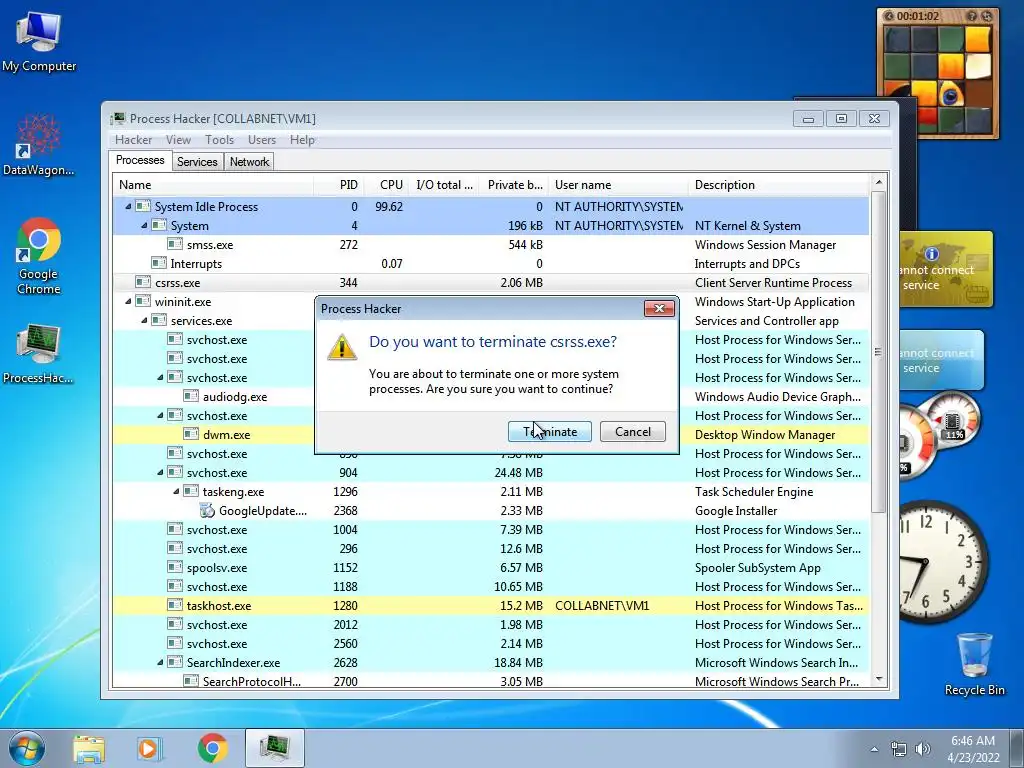Switch to the Services tab

coord(197,162)
